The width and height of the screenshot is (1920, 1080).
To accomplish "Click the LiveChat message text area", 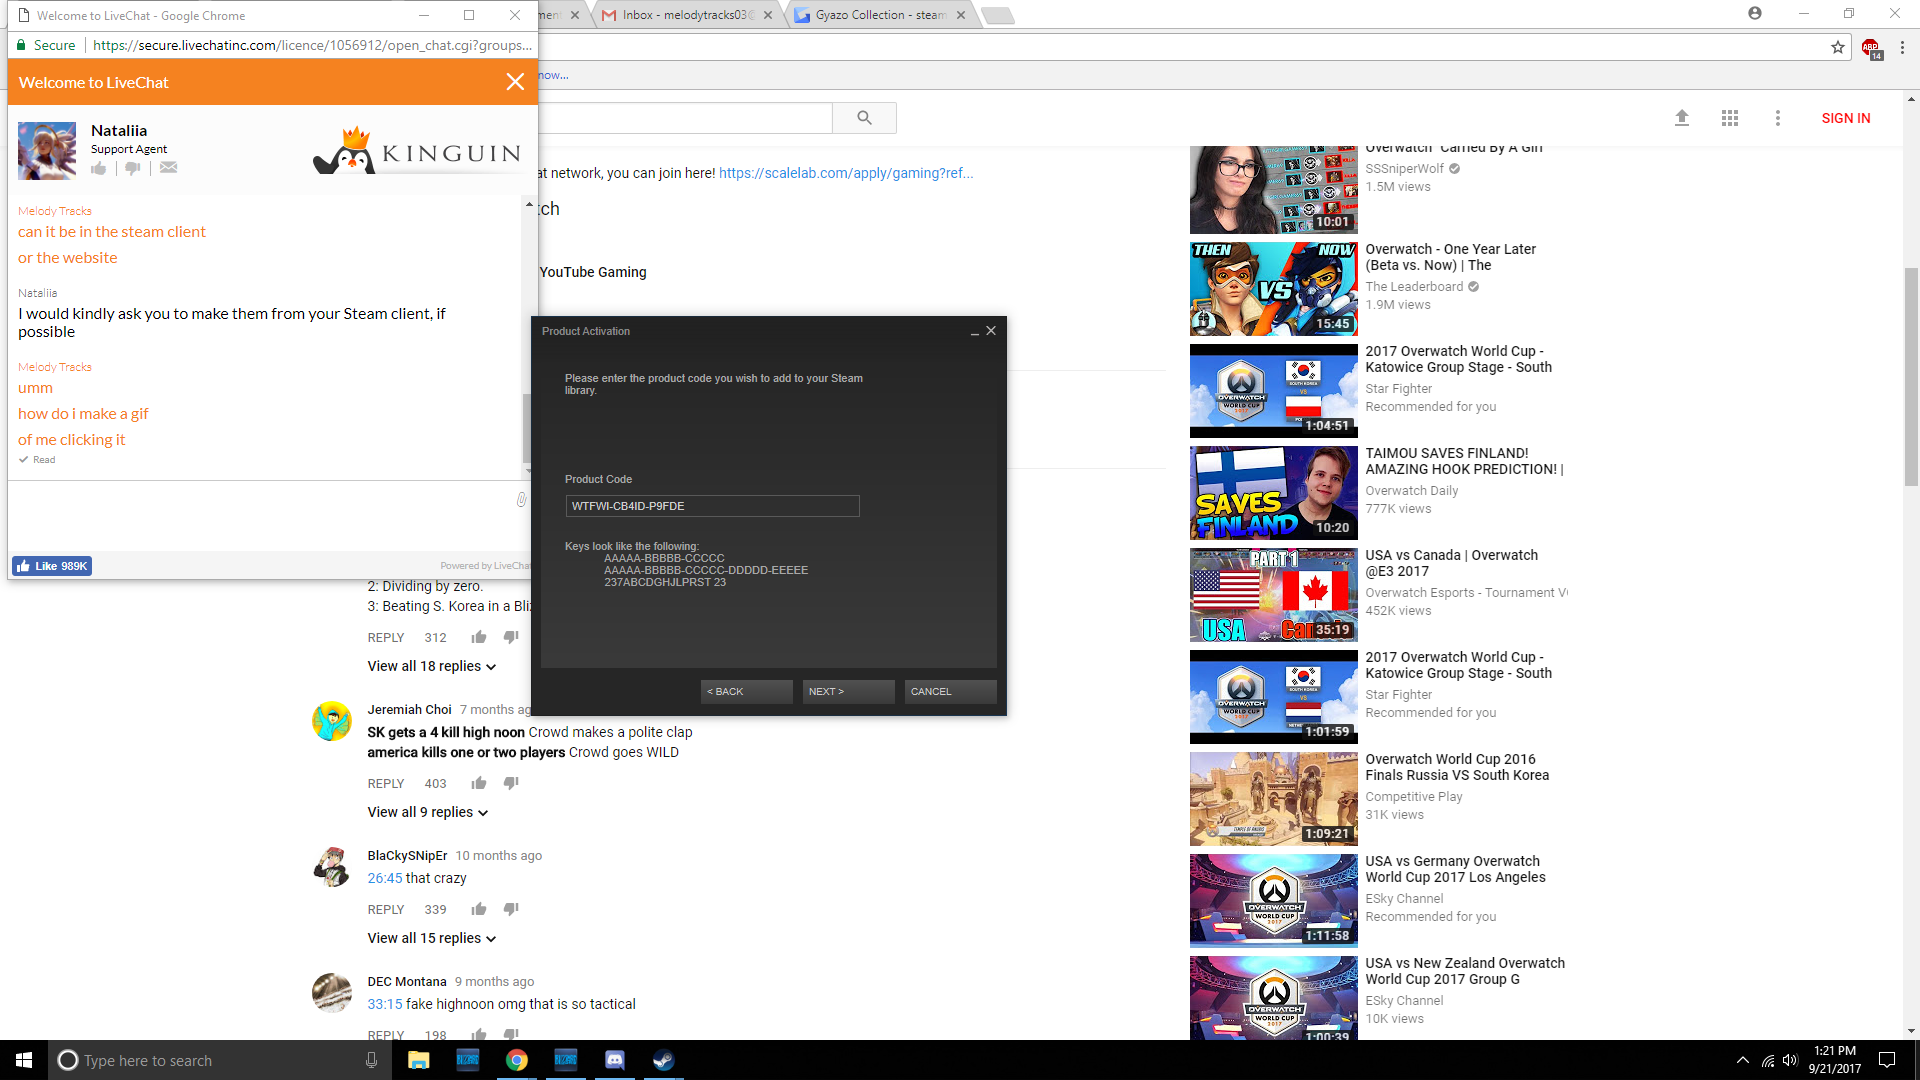I will 262,515.
